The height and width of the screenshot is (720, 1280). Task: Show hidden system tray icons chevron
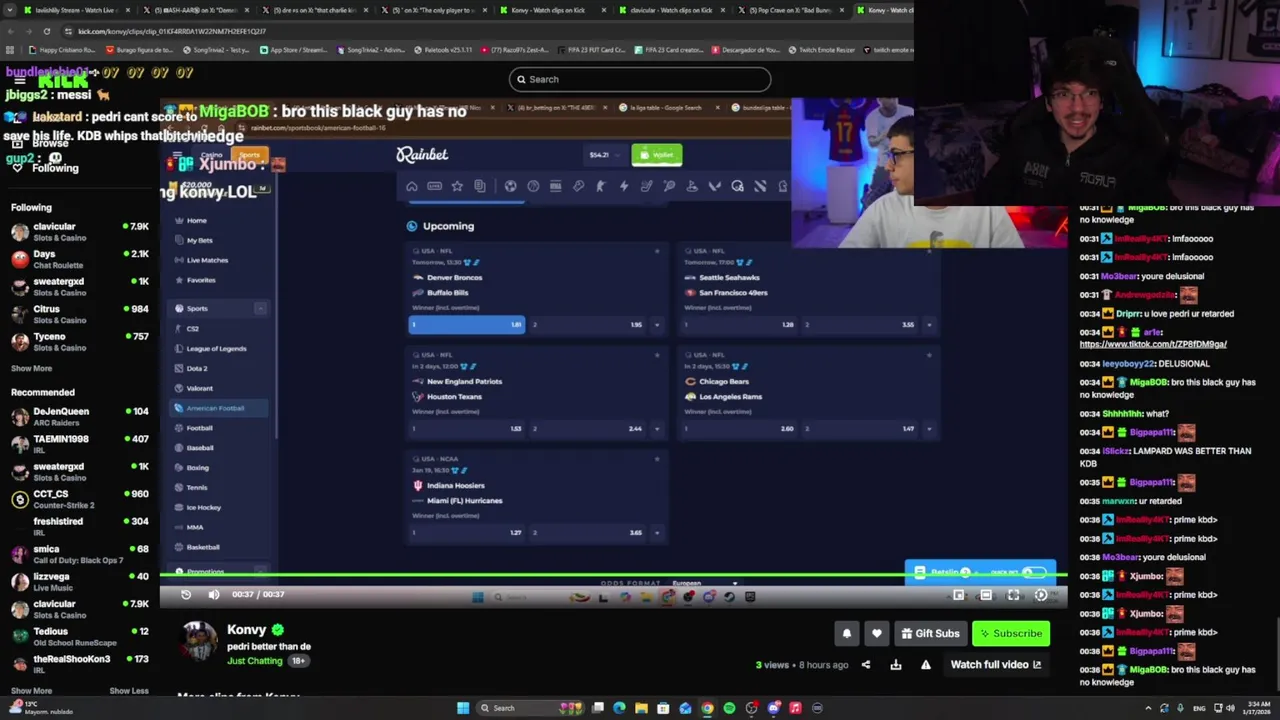1148,708
